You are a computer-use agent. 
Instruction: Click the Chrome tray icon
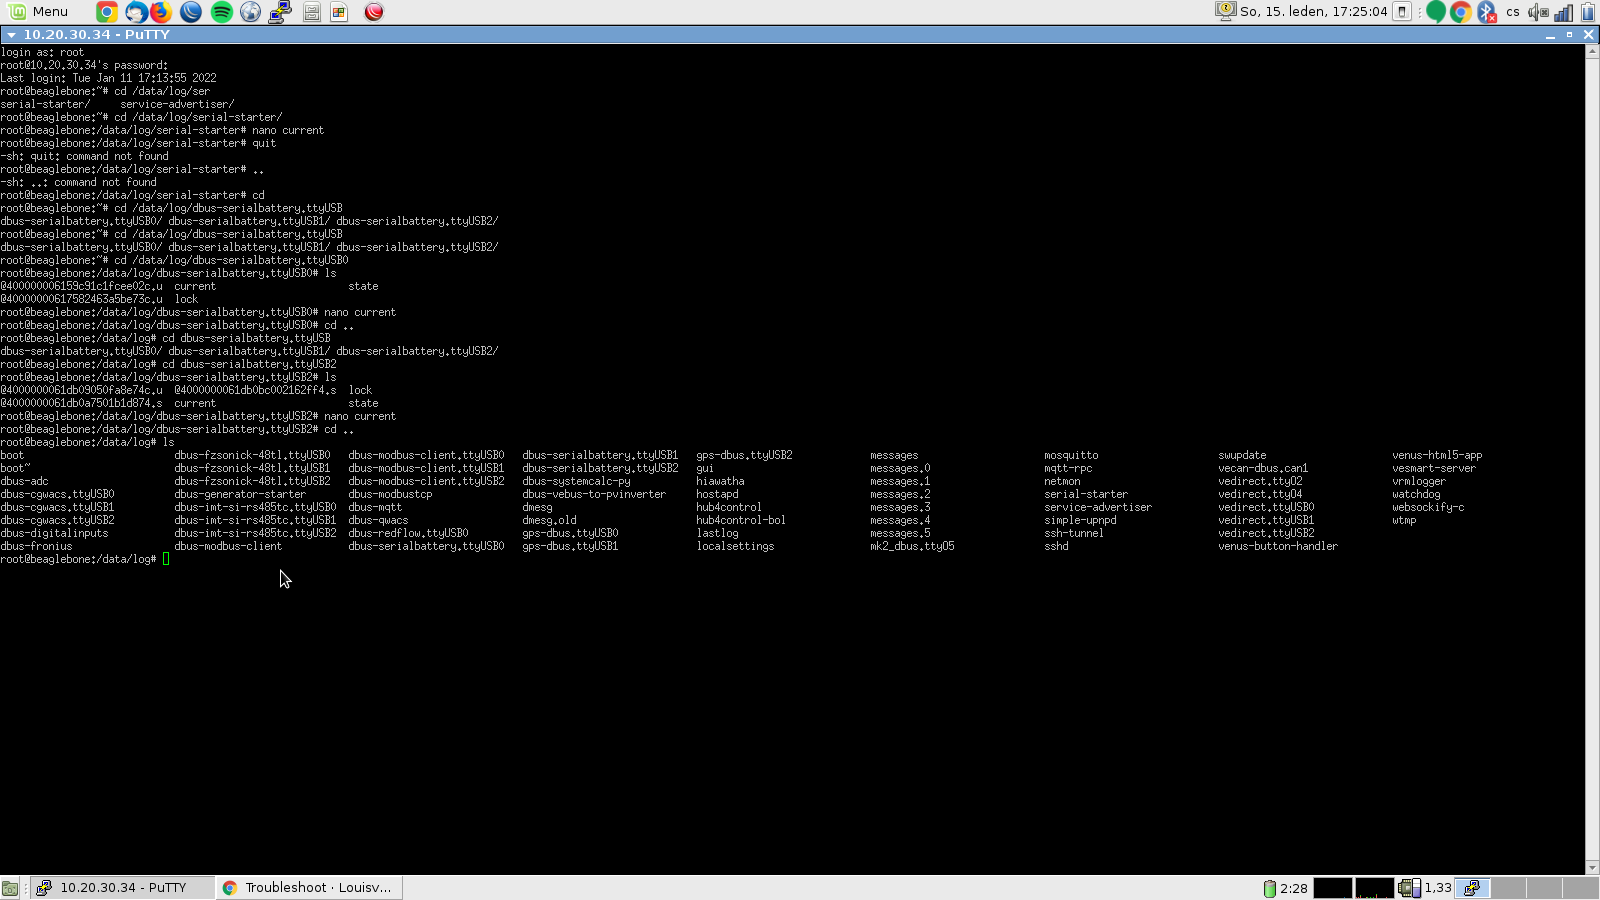[x=1461, y=12]
